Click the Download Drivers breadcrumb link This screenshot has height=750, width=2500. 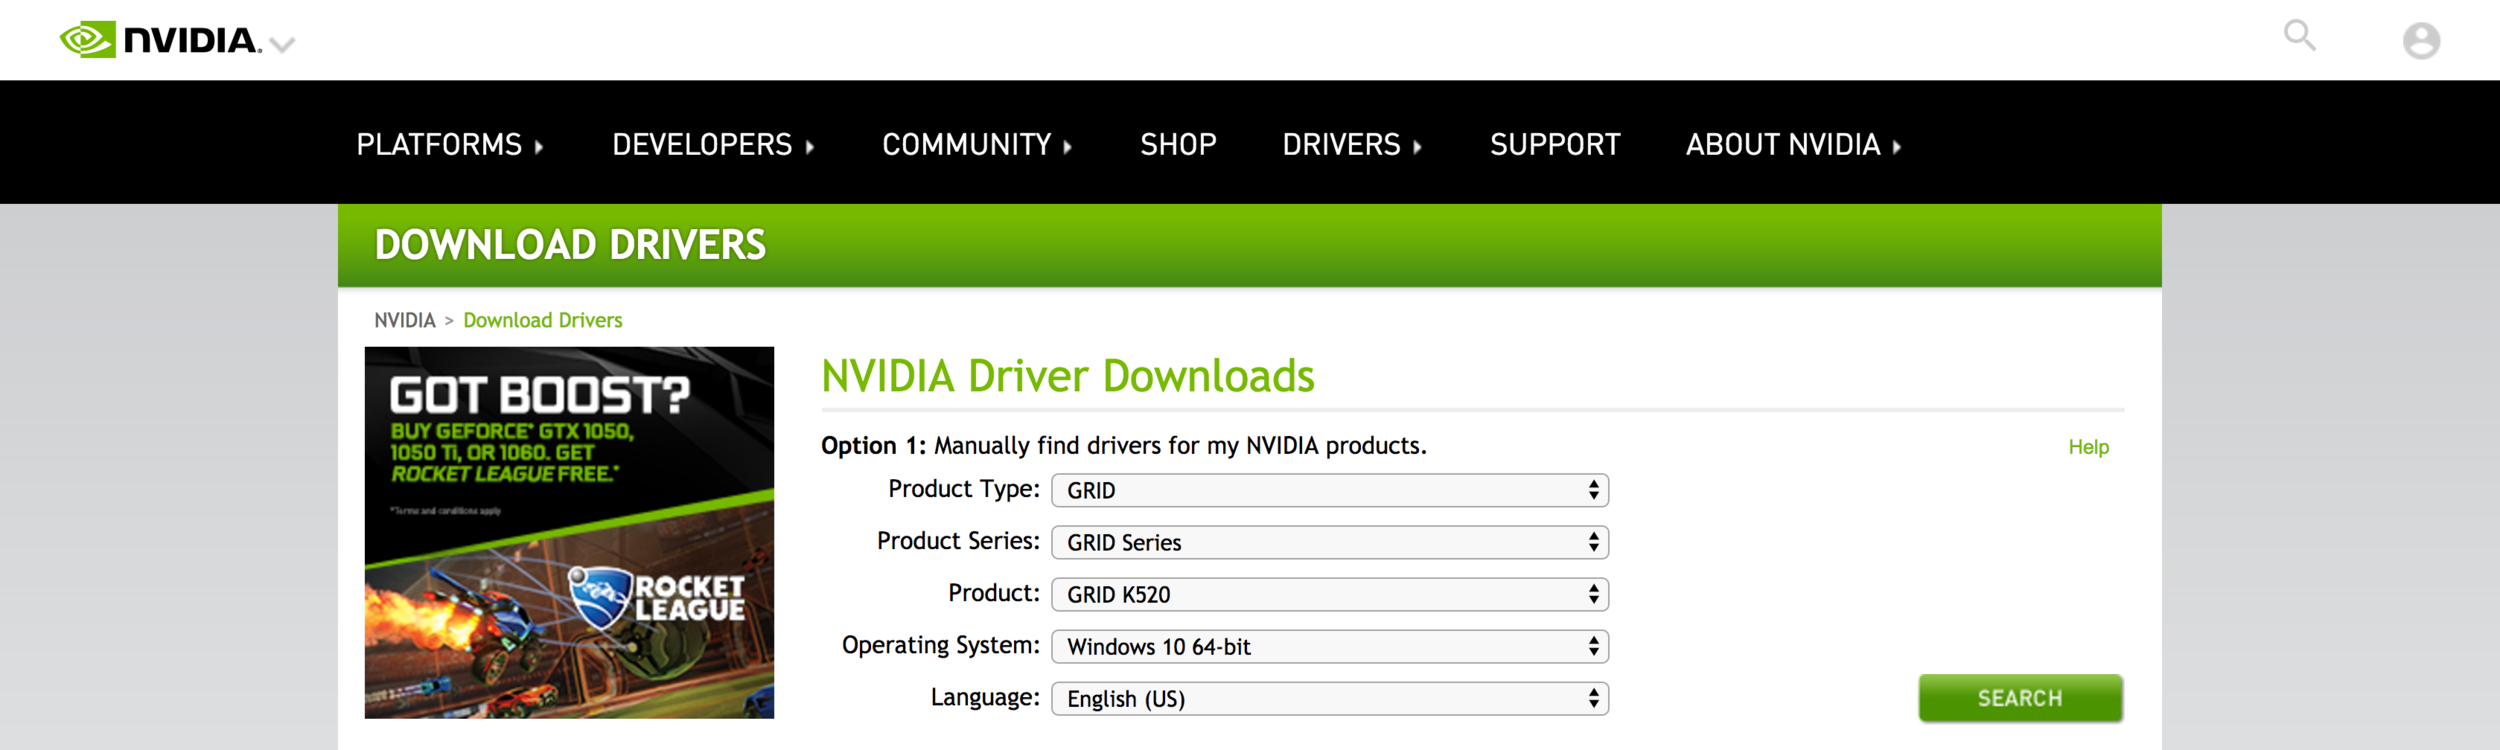click(543, 320)
